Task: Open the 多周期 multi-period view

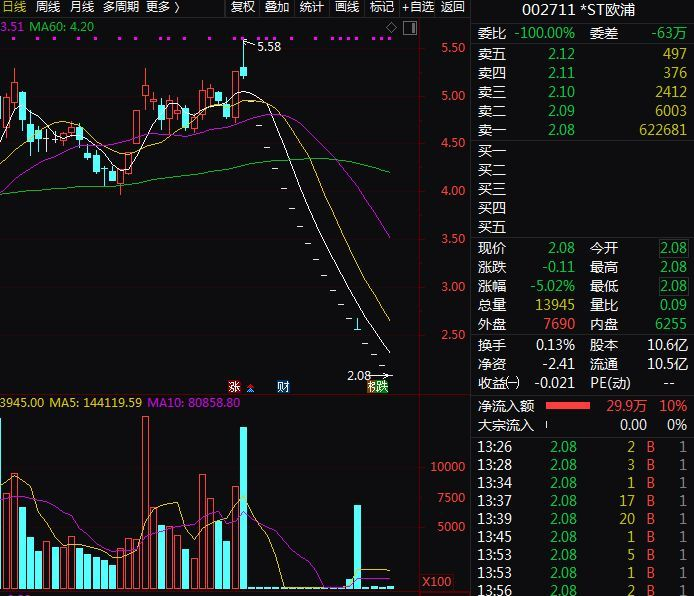Action: click(x=121, y=7)
